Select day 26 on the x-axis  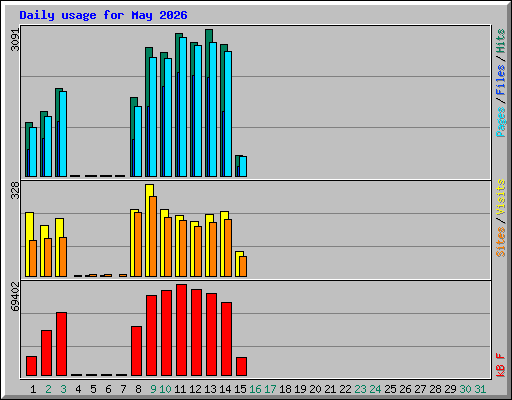click(x=405, y=389)
